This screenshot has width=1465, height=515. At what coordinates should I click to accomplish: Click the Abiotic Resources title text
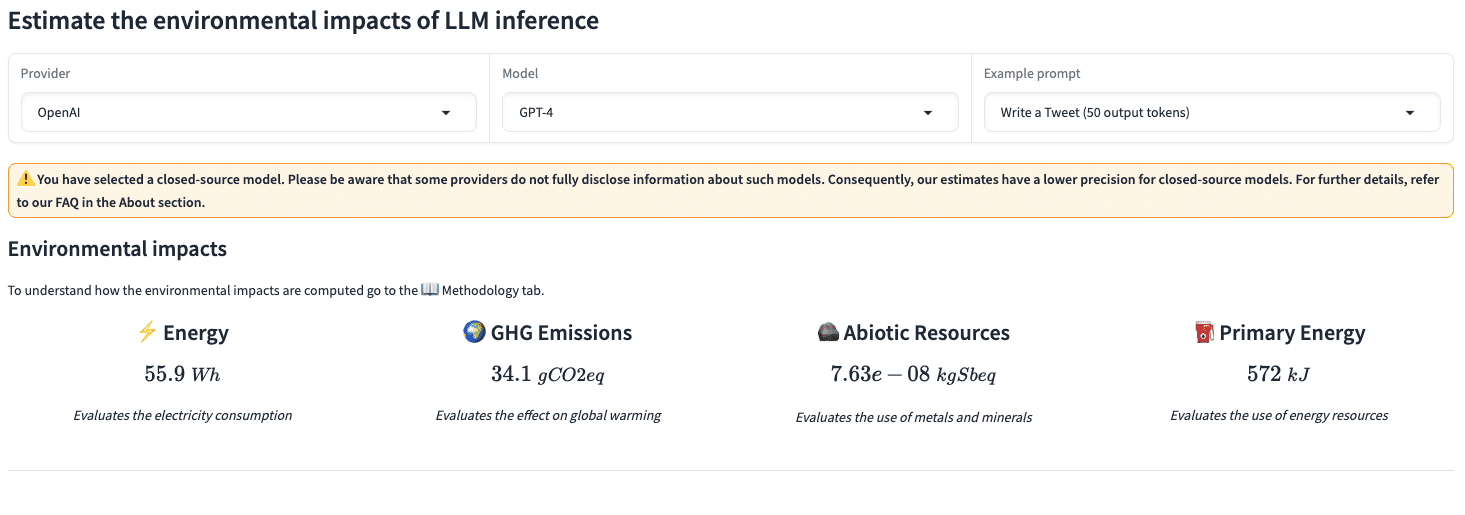coord(927,333)
